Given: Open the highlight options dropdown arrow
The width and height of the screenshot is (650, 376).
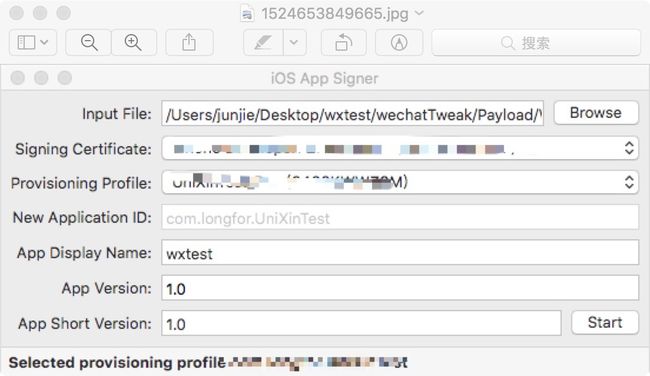Looking at the screenshot, I should (x=294, y=42).
